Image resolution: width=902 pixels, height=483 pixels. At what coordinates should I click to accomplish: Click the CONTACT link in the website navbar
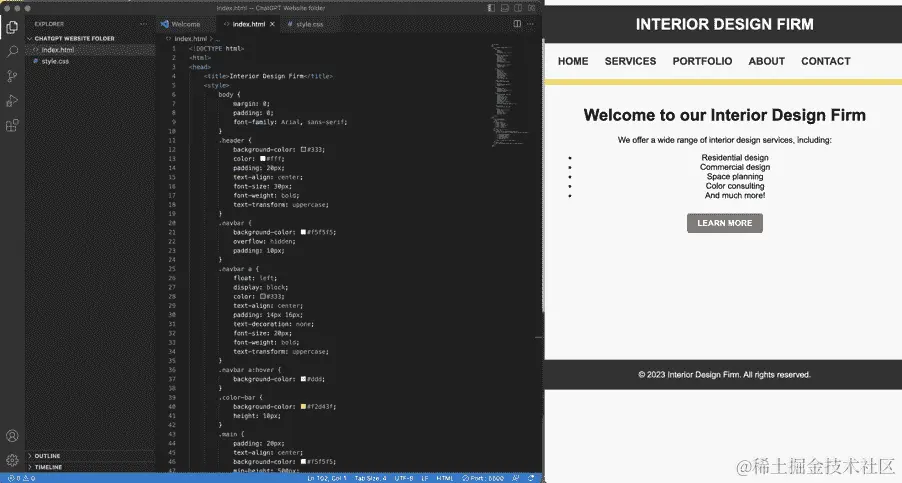click(826, 61)
